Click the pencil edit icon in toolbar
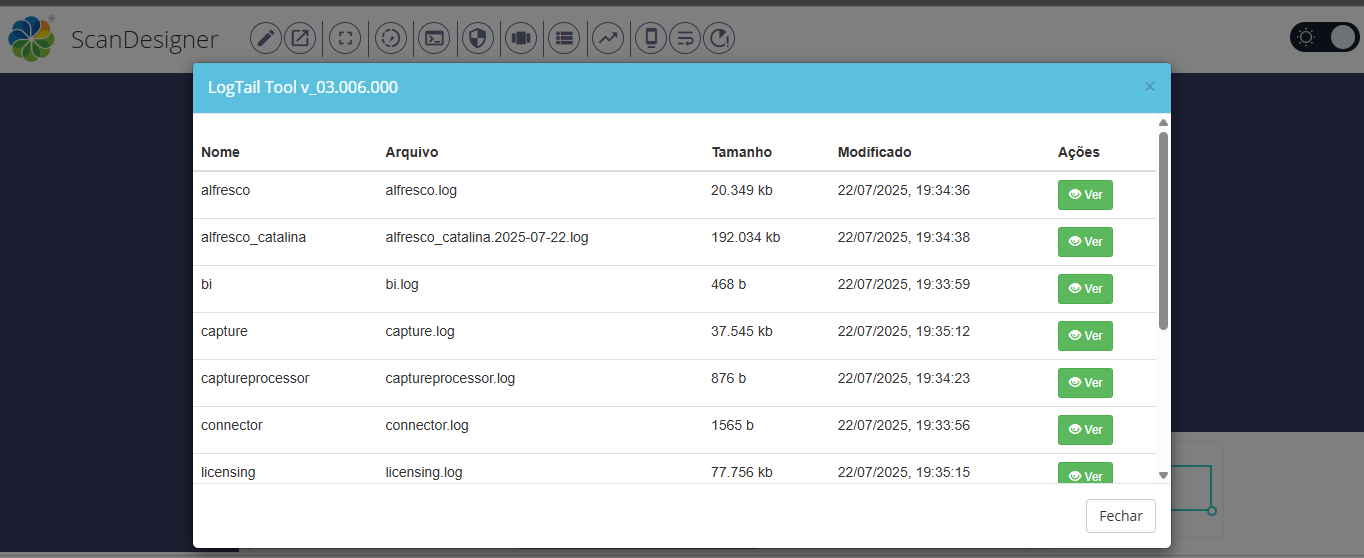This screenshot has width=1364, height=558. (265, 39)
